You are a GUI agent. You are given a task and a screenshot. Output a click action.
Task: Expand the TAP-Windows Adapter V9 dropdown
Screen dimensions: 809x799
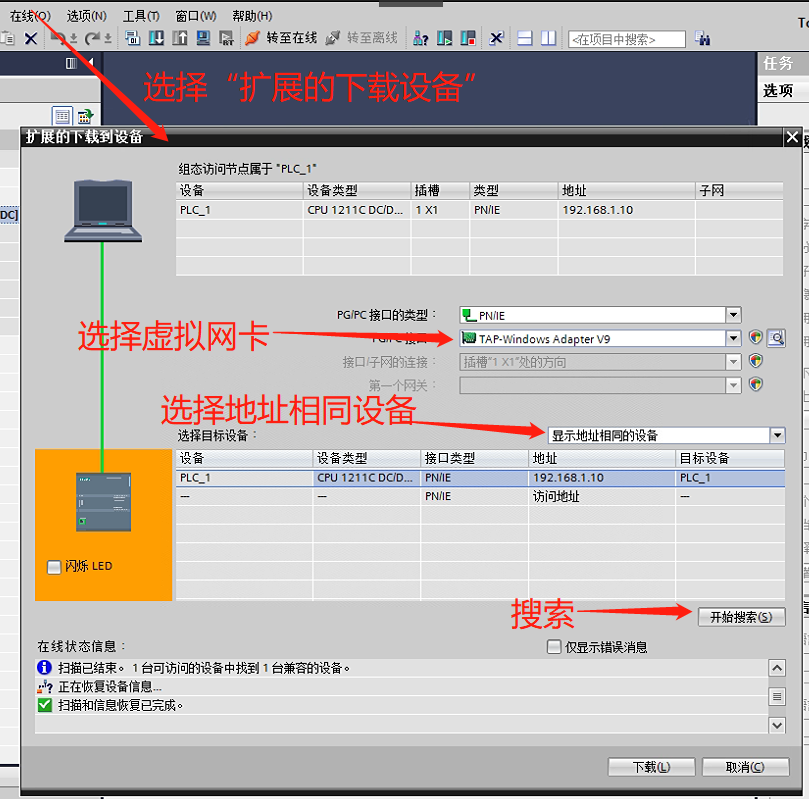pos(734,339)
